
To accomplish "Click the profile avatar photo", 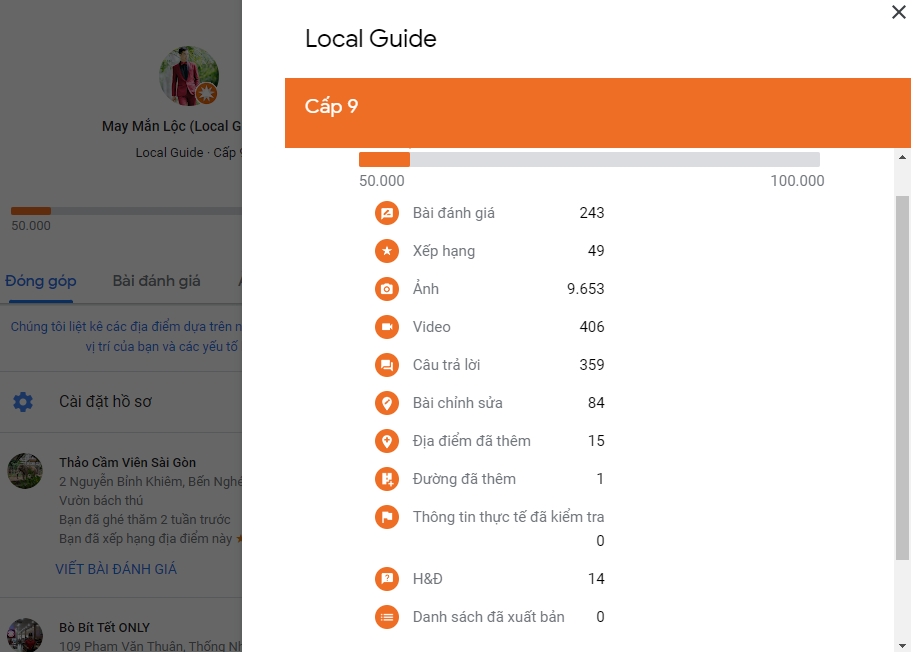I will coord(189,76).
